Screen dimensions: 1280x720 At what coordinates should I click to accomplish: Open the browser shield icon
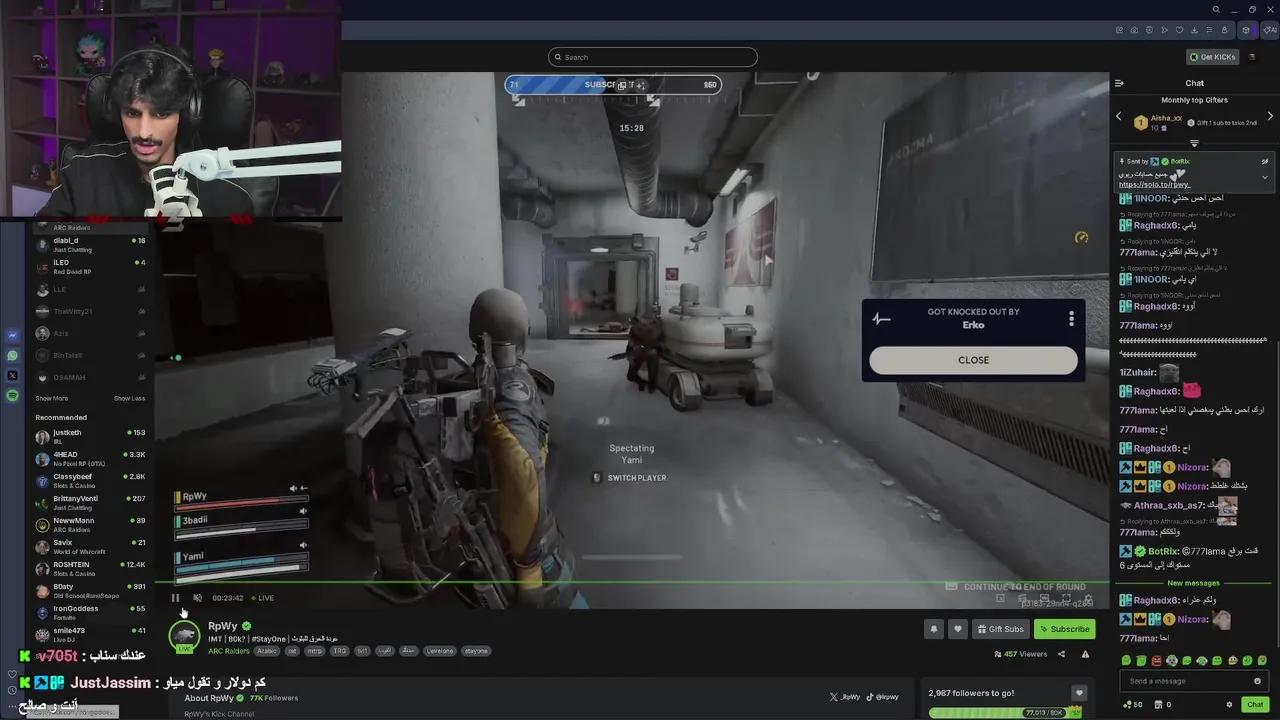pyautogui.click(x=1149, y=30)
